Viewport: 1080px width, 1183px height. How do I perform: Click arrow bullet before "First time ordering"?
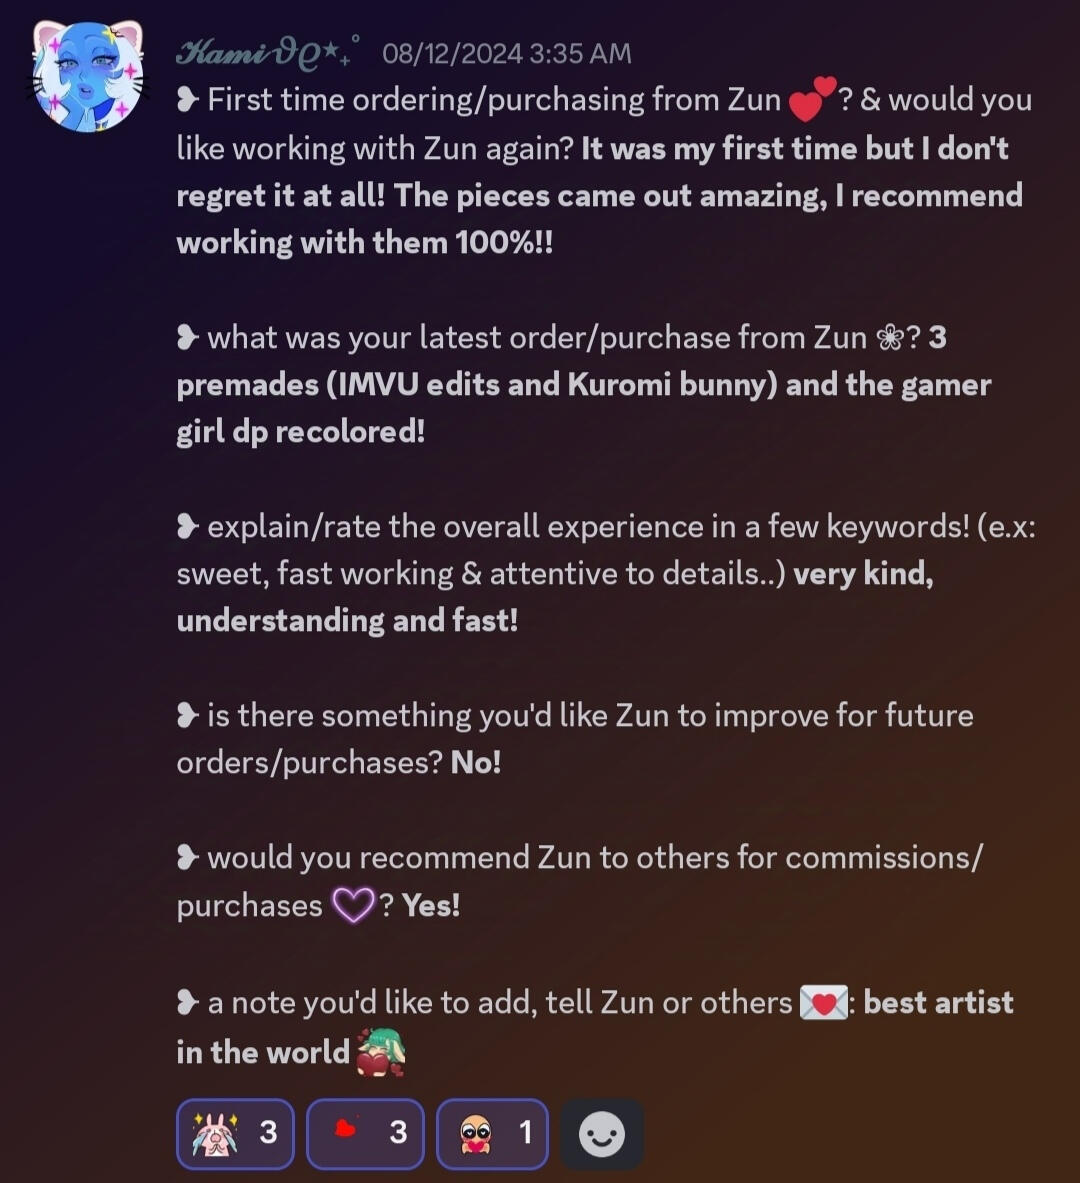(x=187, y=100)
